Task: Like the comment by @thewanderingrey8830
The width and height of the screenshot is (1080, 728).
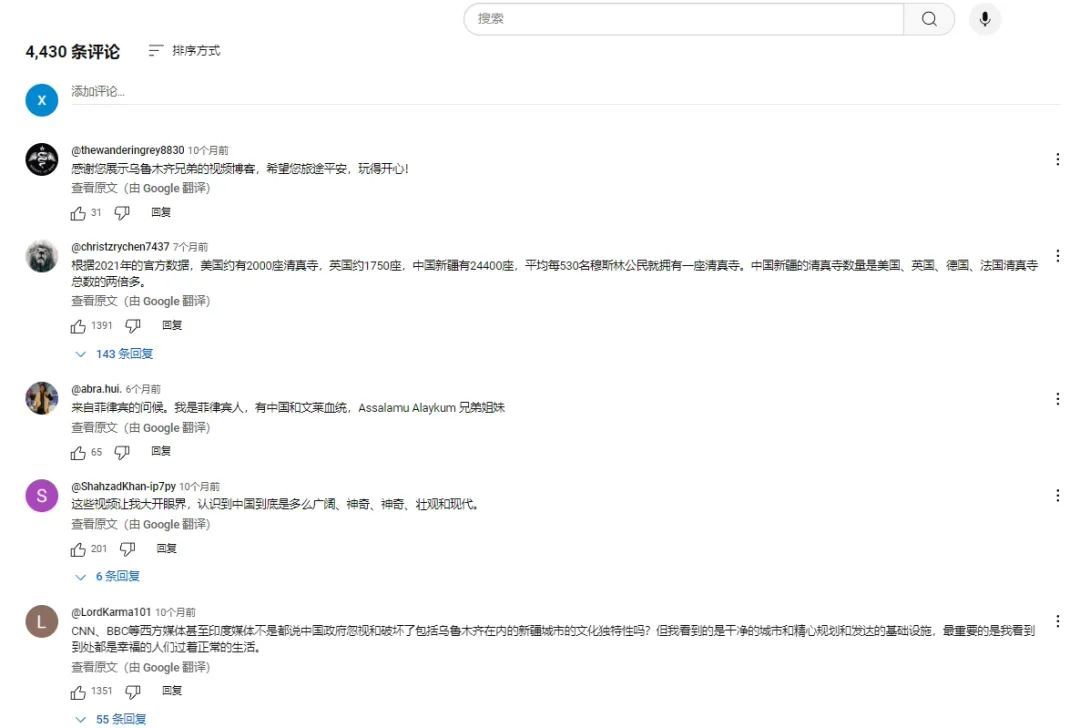Action: click(x=79, y=213)
